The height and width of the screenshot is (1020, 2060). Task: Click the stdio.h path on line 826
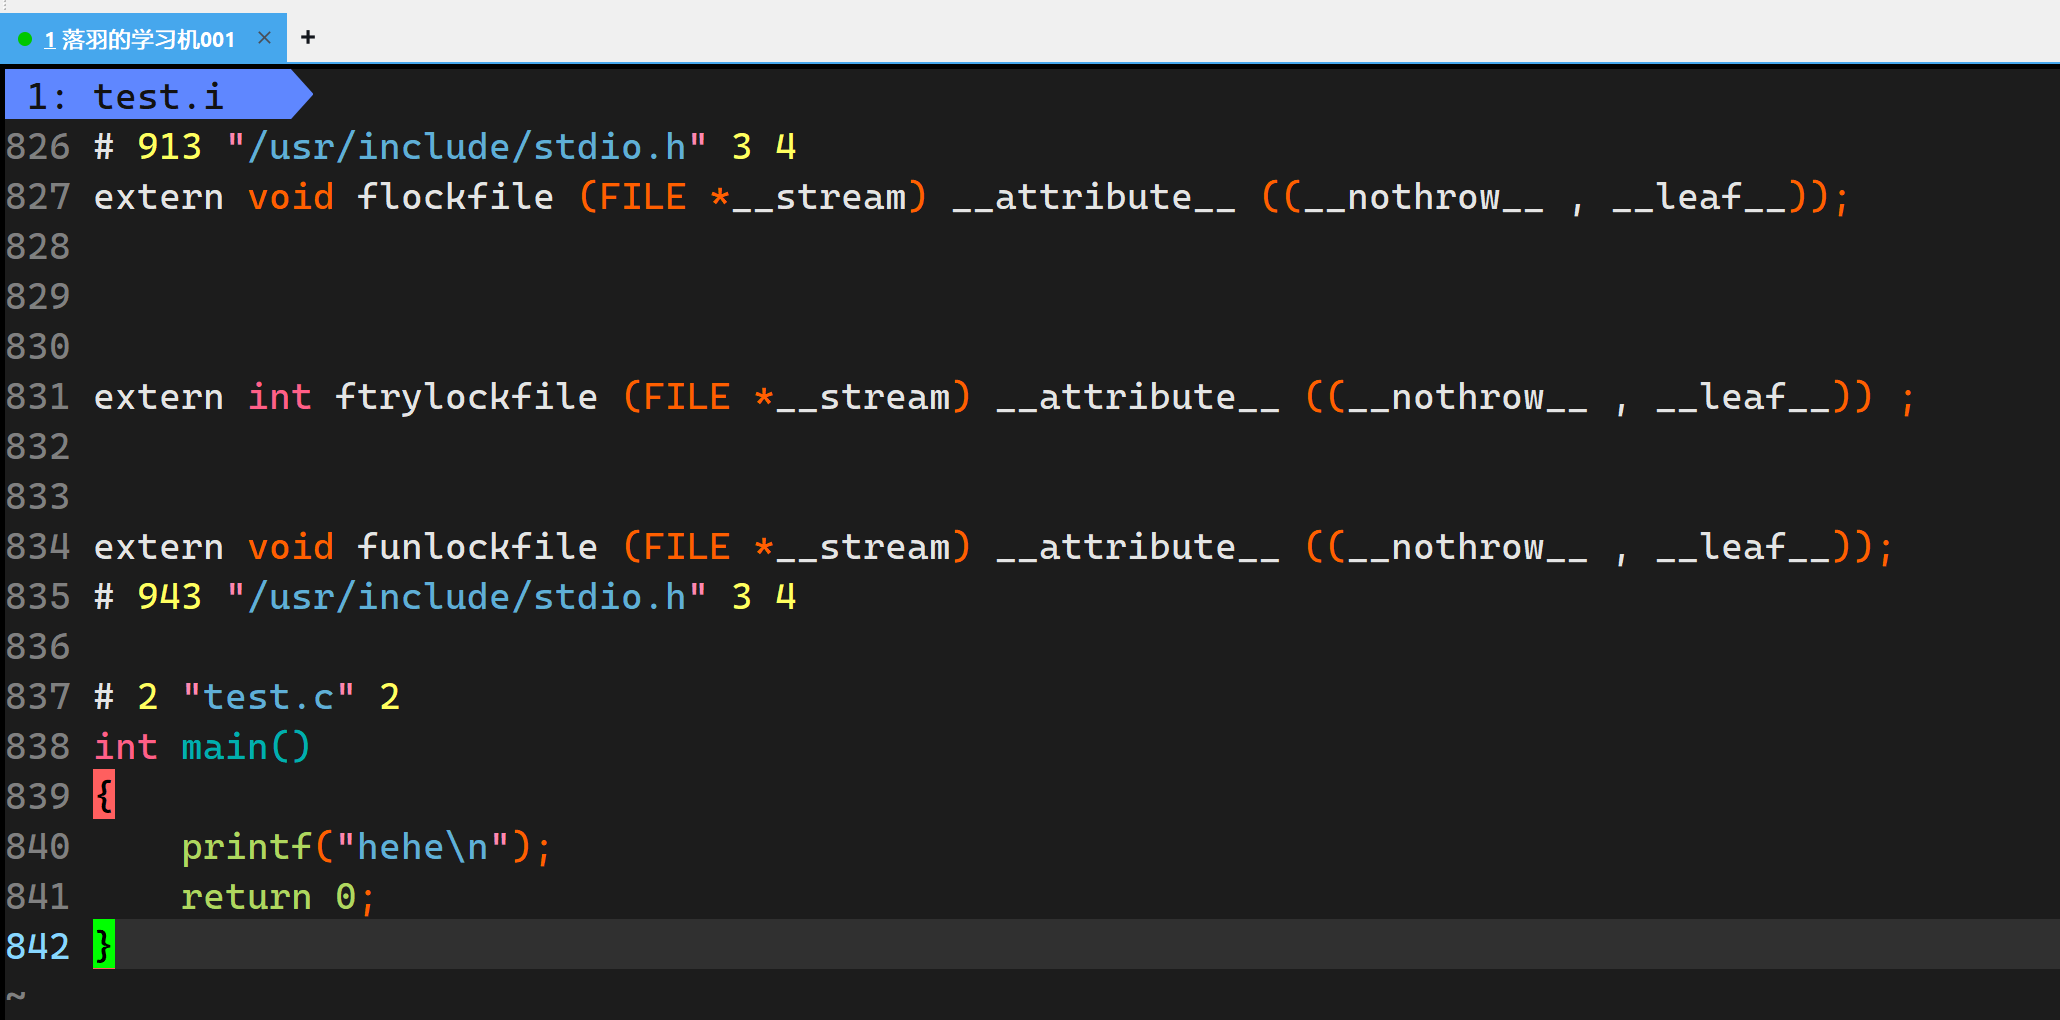coord(466,147)
